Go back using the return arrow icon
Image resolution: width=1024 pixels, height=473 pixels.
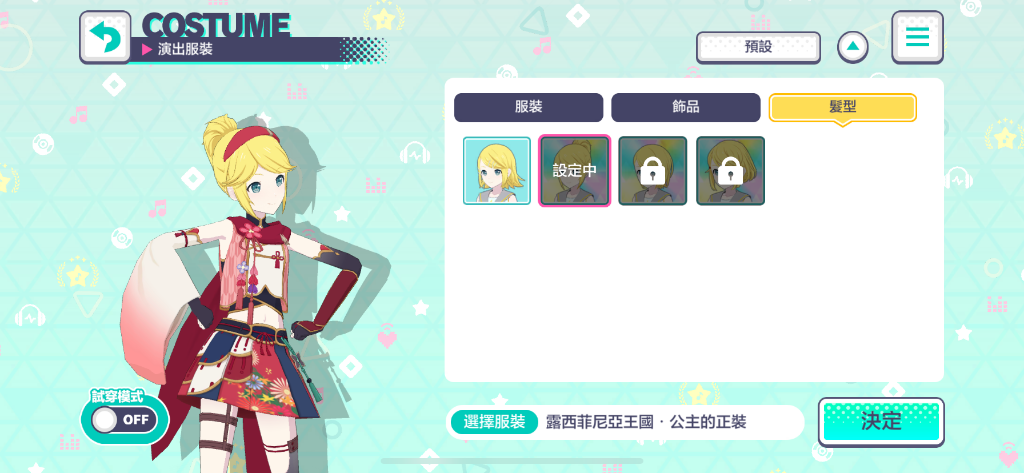click(104, 37)
